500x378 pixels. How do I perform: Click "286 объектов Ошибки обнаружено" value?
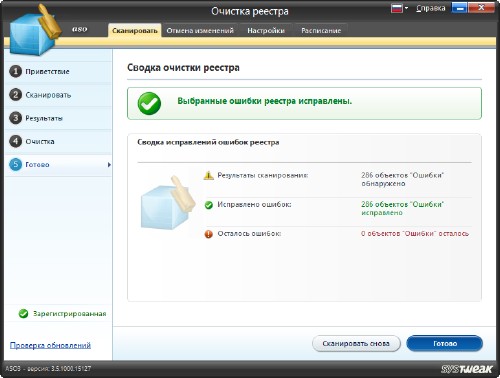pos(402,179)
